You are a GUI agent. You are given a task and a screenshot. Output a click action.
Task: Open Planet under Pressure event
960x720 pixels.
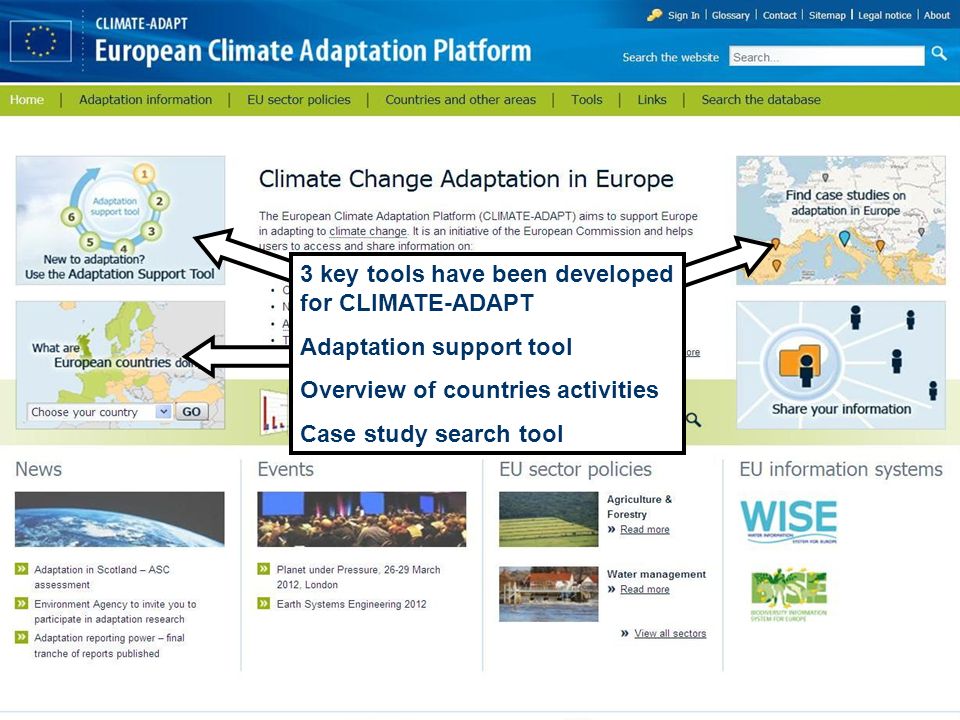click(358, 577)
